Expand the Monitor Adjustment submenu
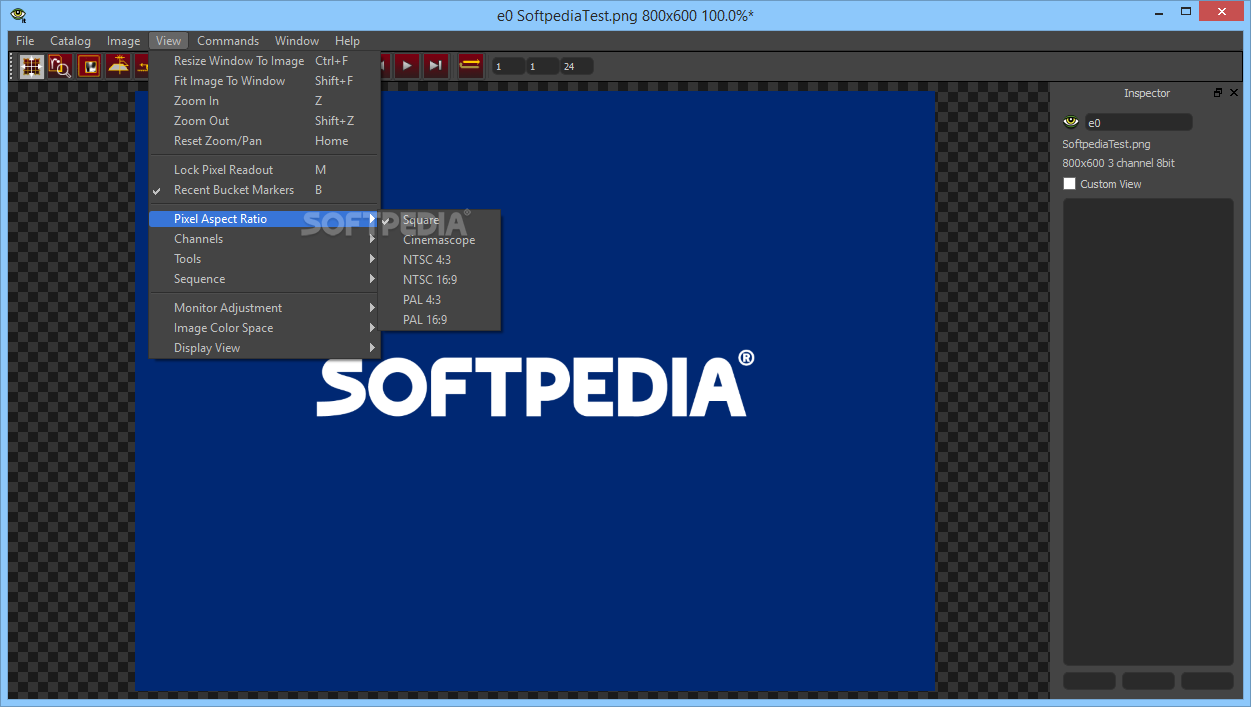The height and width of the screenshot is (707, 1251). tap(264, 308)
